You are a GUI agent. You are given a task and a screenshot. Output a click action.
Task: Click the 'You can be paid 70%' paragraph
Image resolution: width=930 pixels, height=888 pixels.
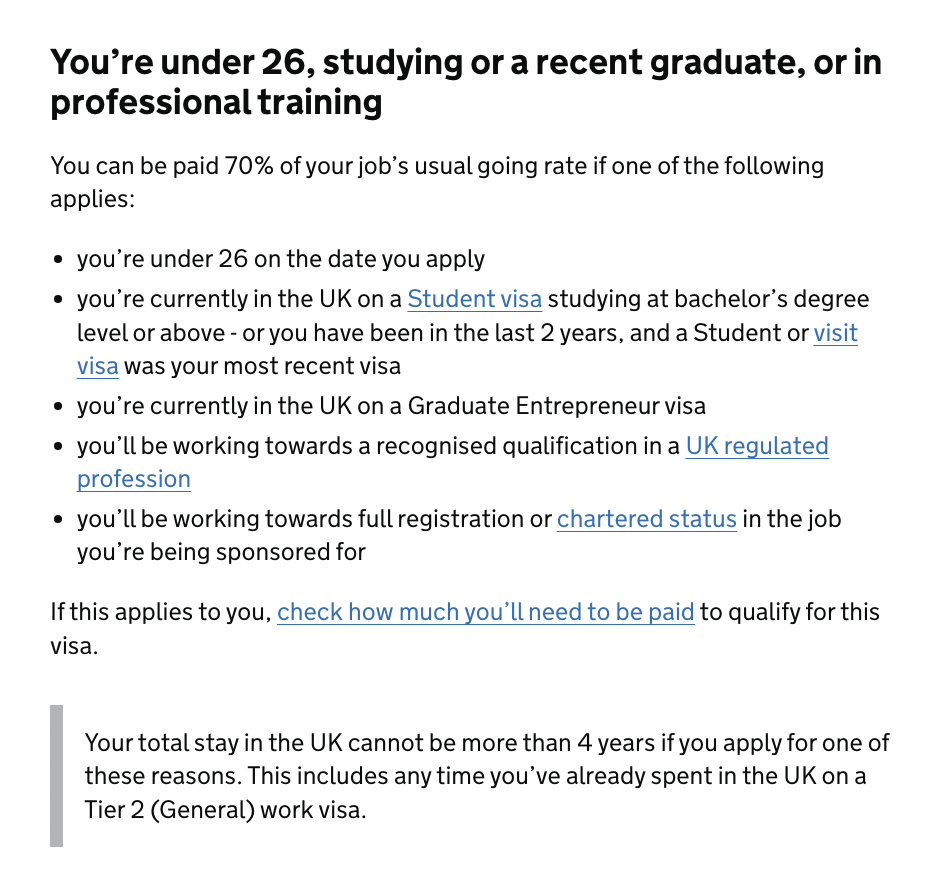tap(437, 182)
